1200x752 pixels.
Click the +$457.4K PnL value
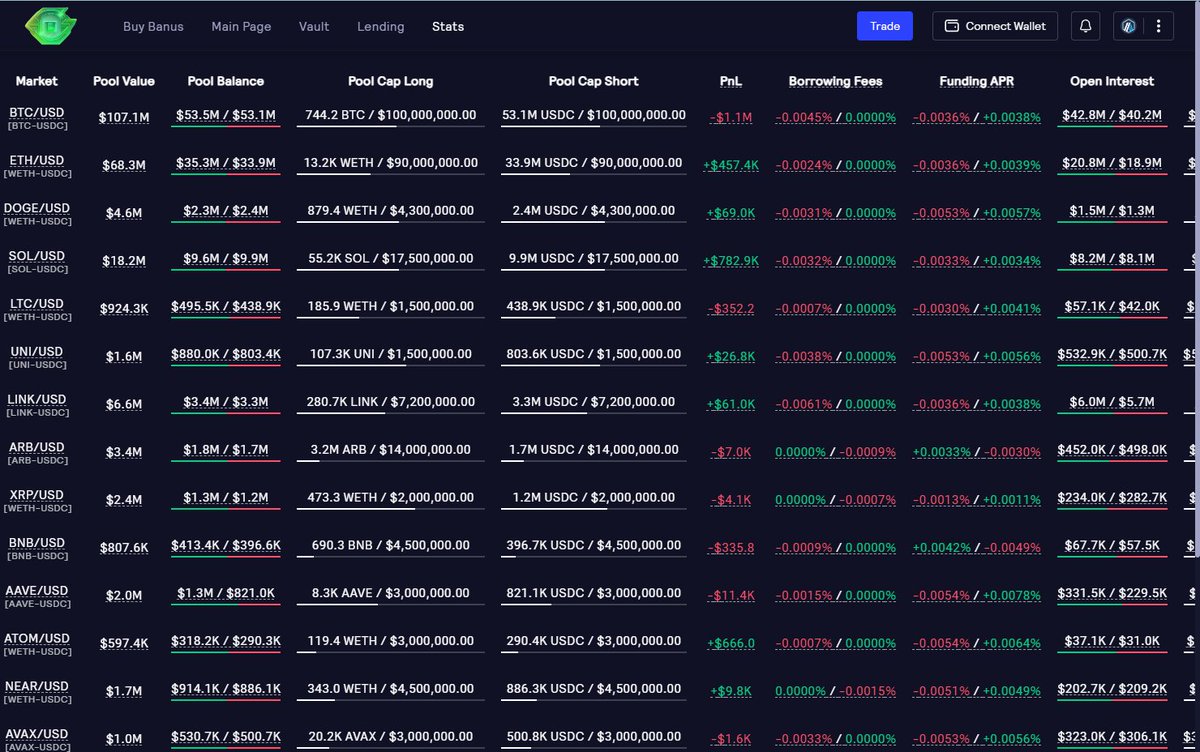click(x=731, y=166)
